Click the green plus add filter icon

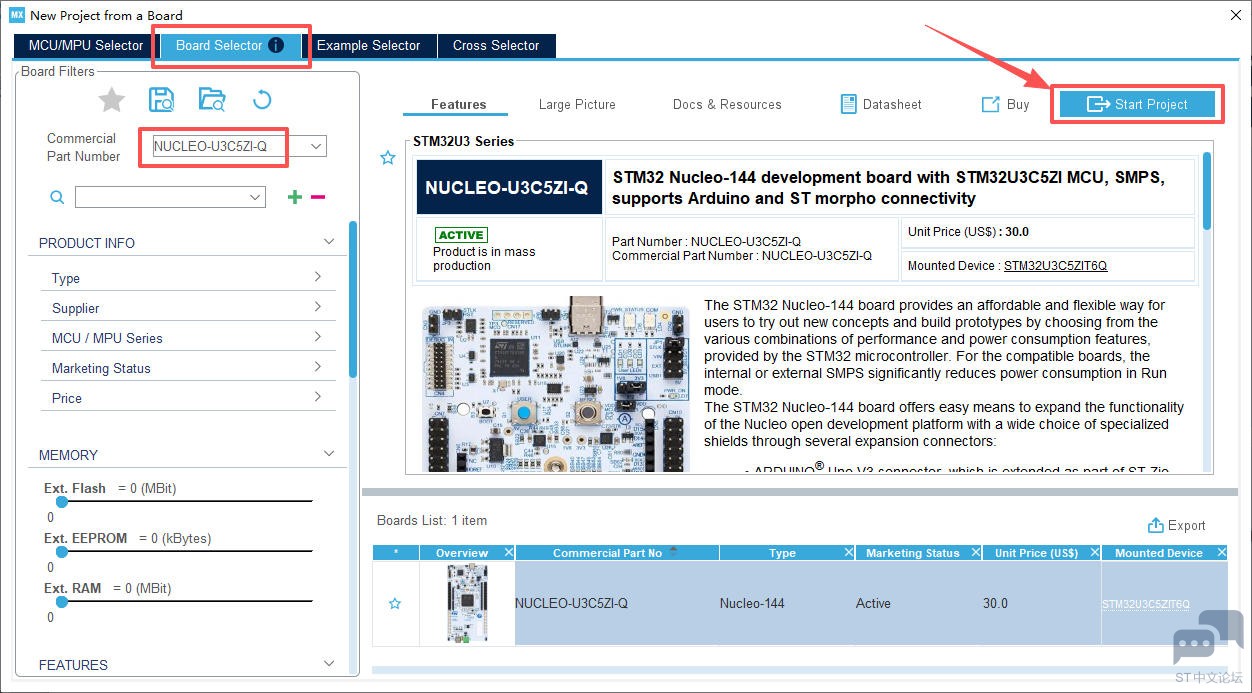pos(294,197)
